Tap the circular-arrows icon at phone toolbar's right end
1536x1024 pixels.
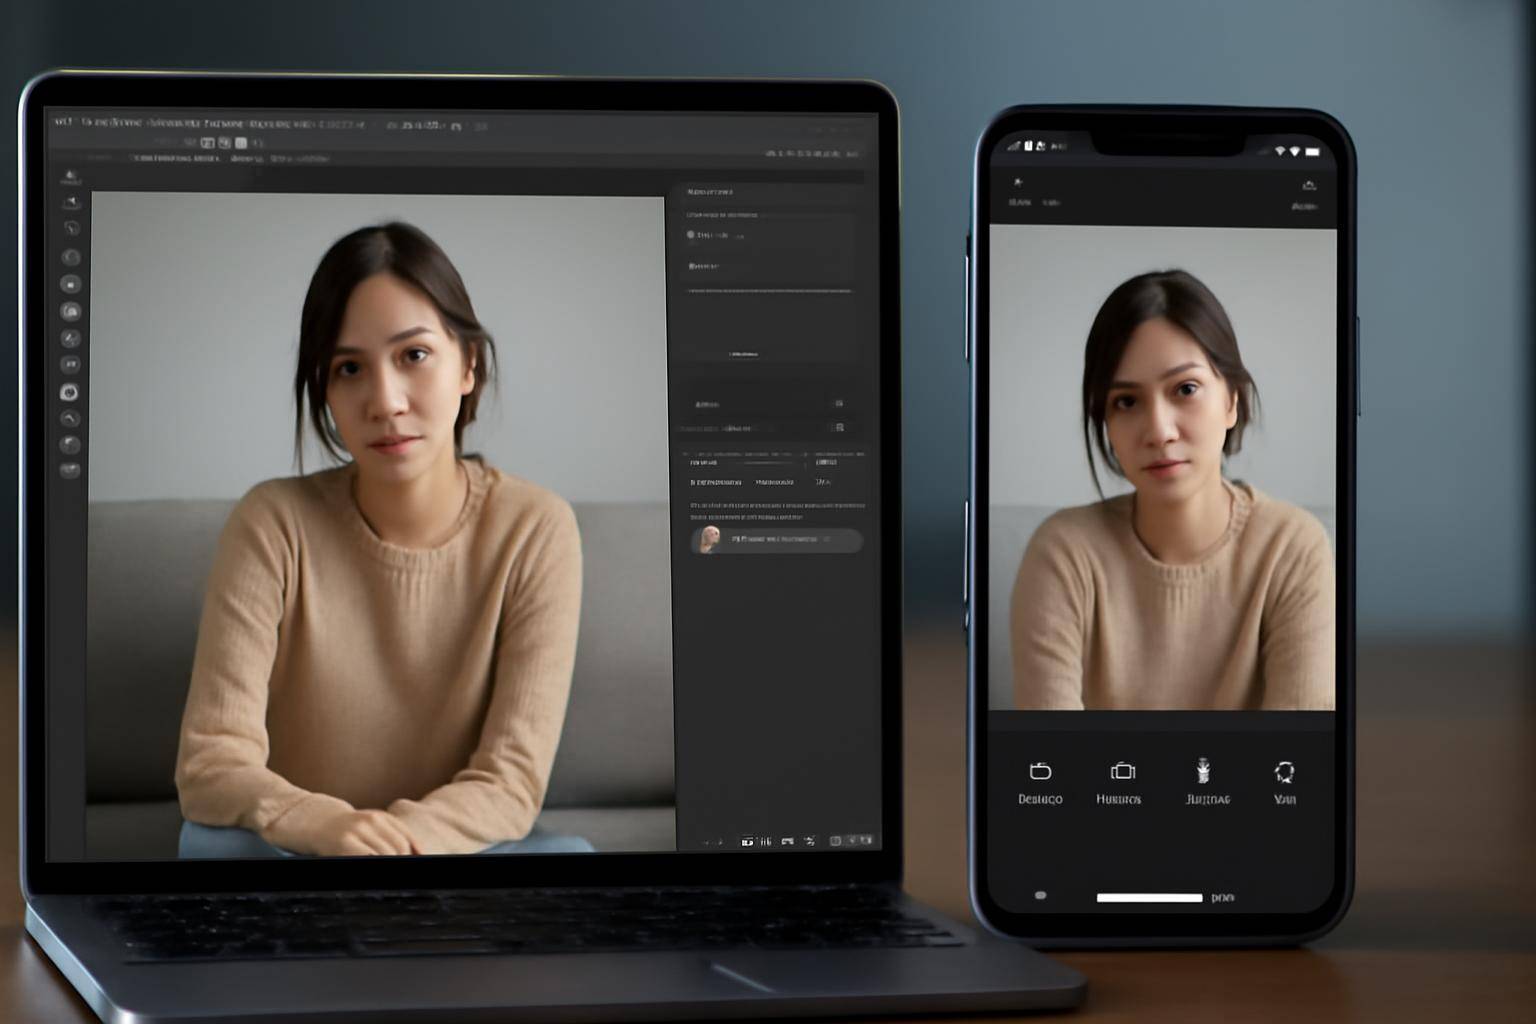point(1284,771)
